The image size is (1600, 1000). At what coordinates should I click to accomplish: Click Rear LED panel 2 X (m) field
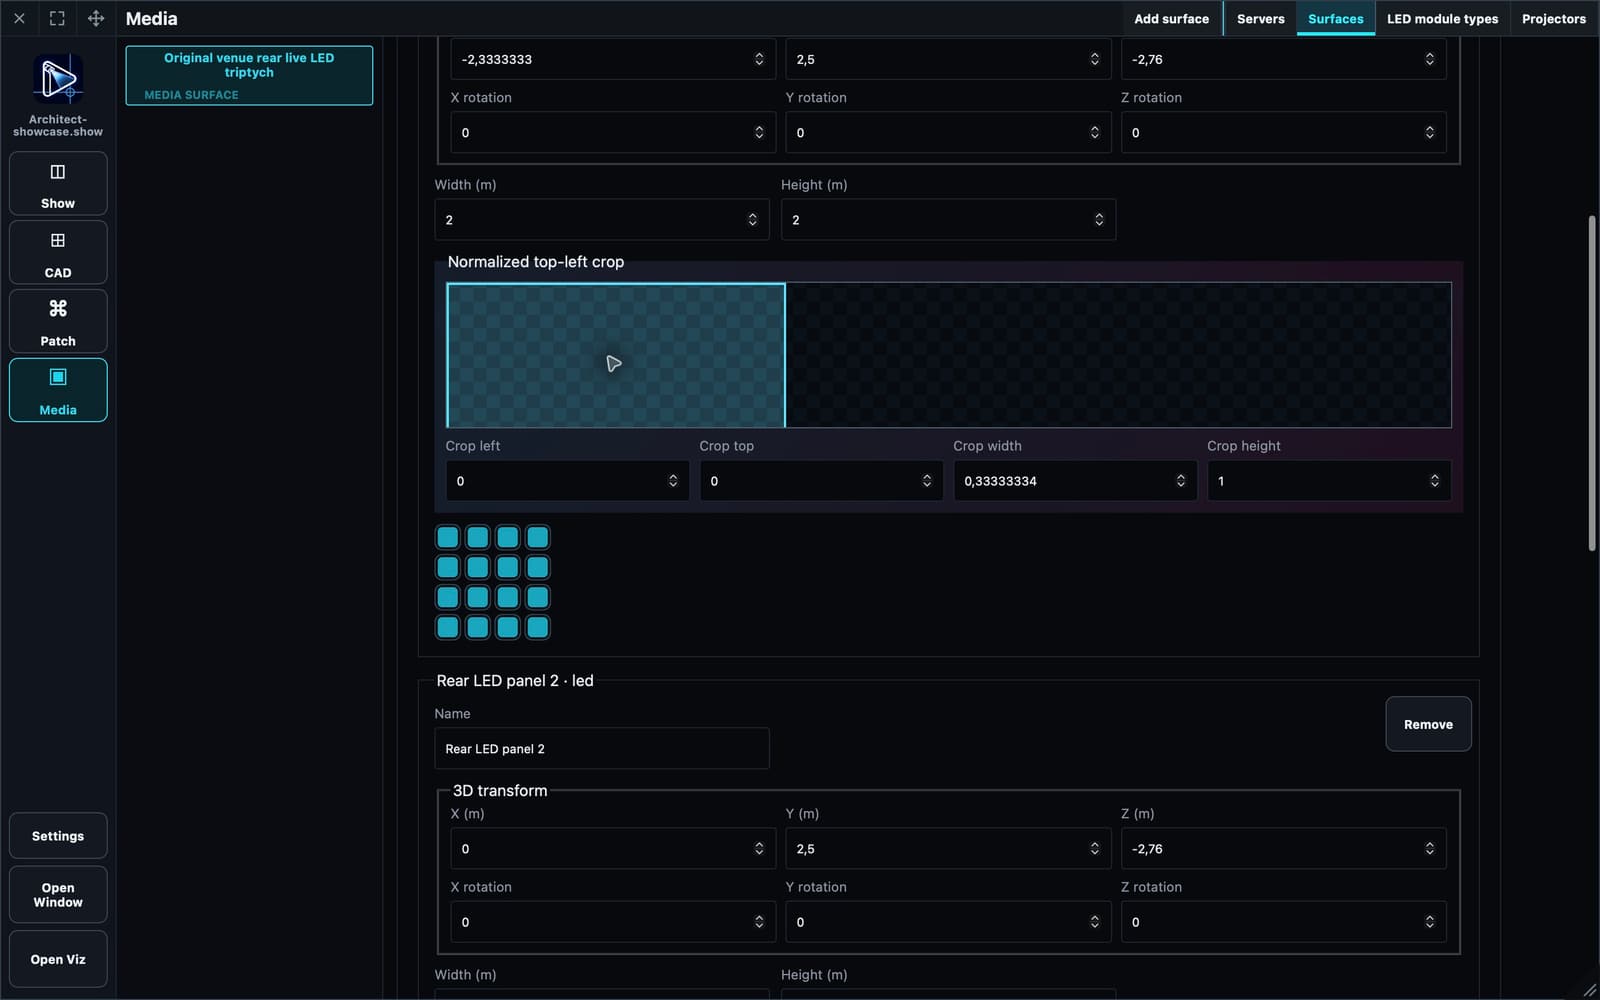(x=613, y=849)
